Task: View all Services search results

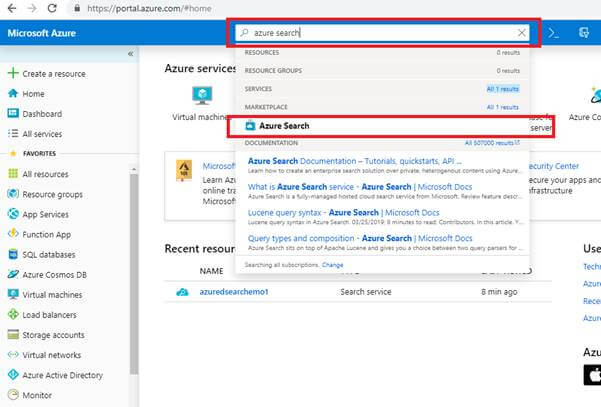Action: [x=502, y=89]
